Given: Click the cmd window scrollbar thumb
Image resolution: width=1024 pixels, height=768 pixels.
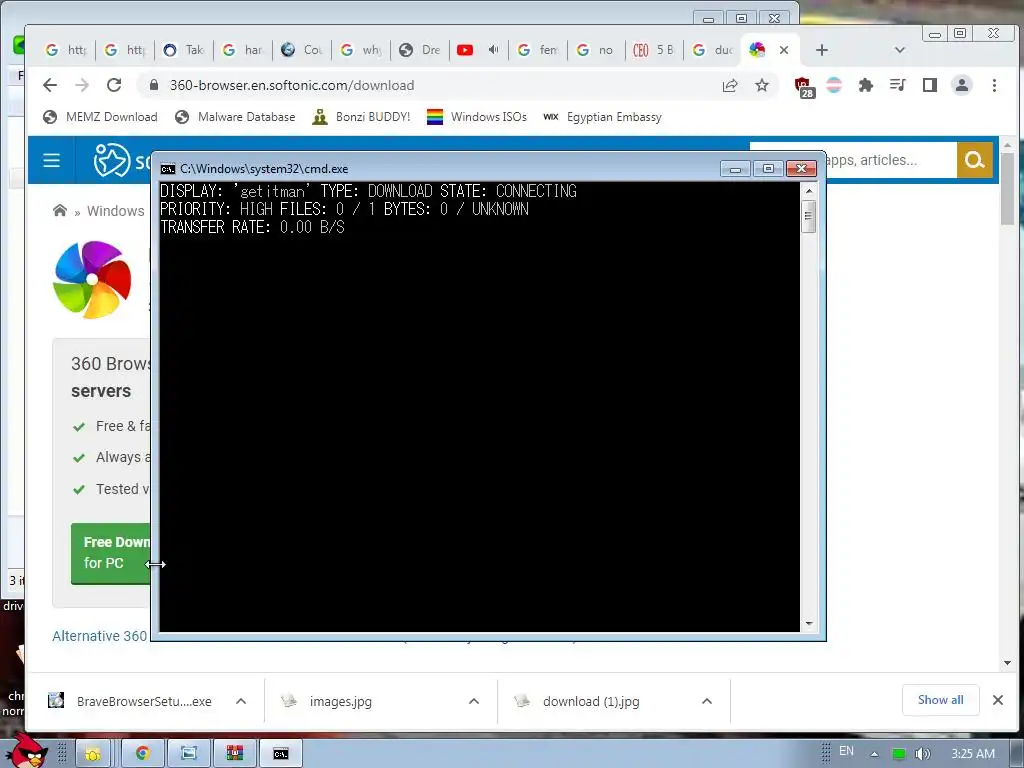Looking at the screenshot, I should tap(808, 216).
